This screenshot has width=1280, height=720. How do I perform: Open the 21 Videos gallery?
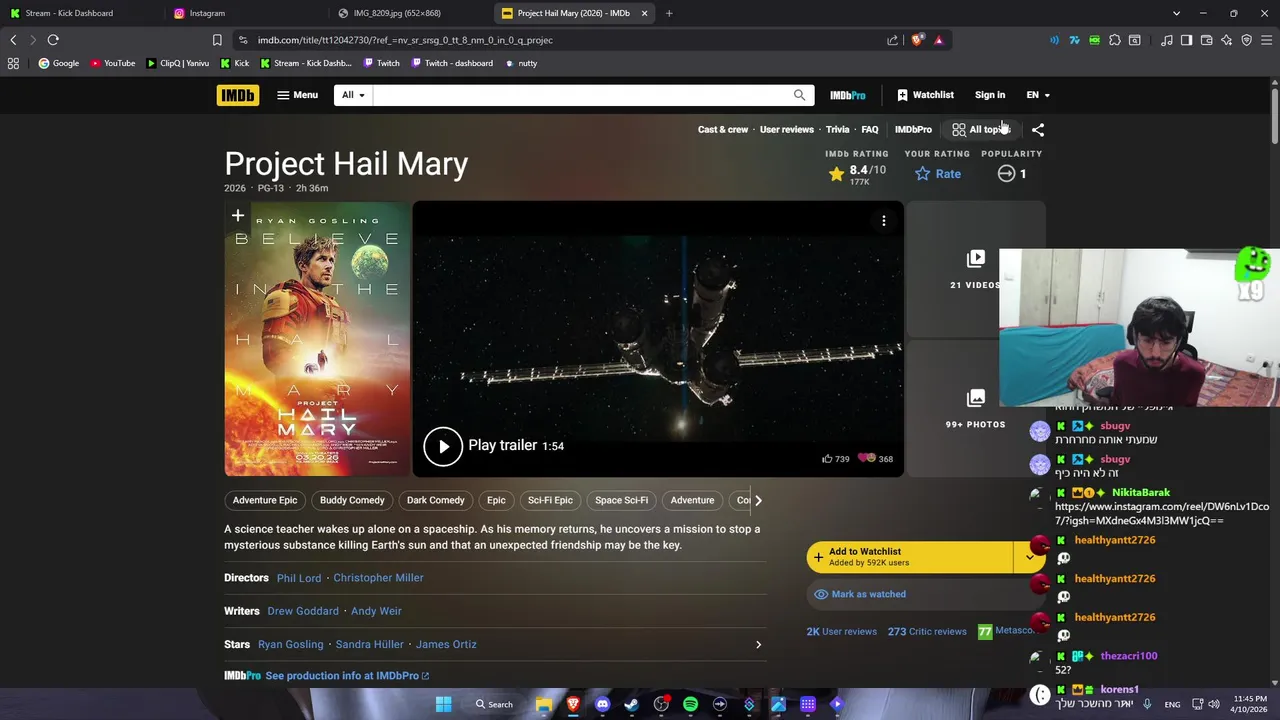pyautogui.click(x=976, y=270)
